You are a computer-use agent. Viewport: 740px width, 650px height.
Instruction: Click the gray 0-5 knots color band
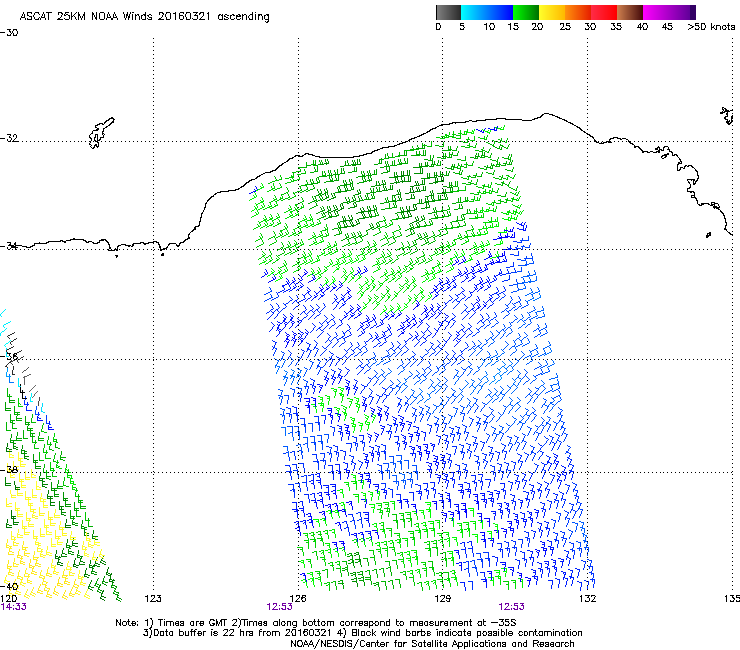[448, 12]
